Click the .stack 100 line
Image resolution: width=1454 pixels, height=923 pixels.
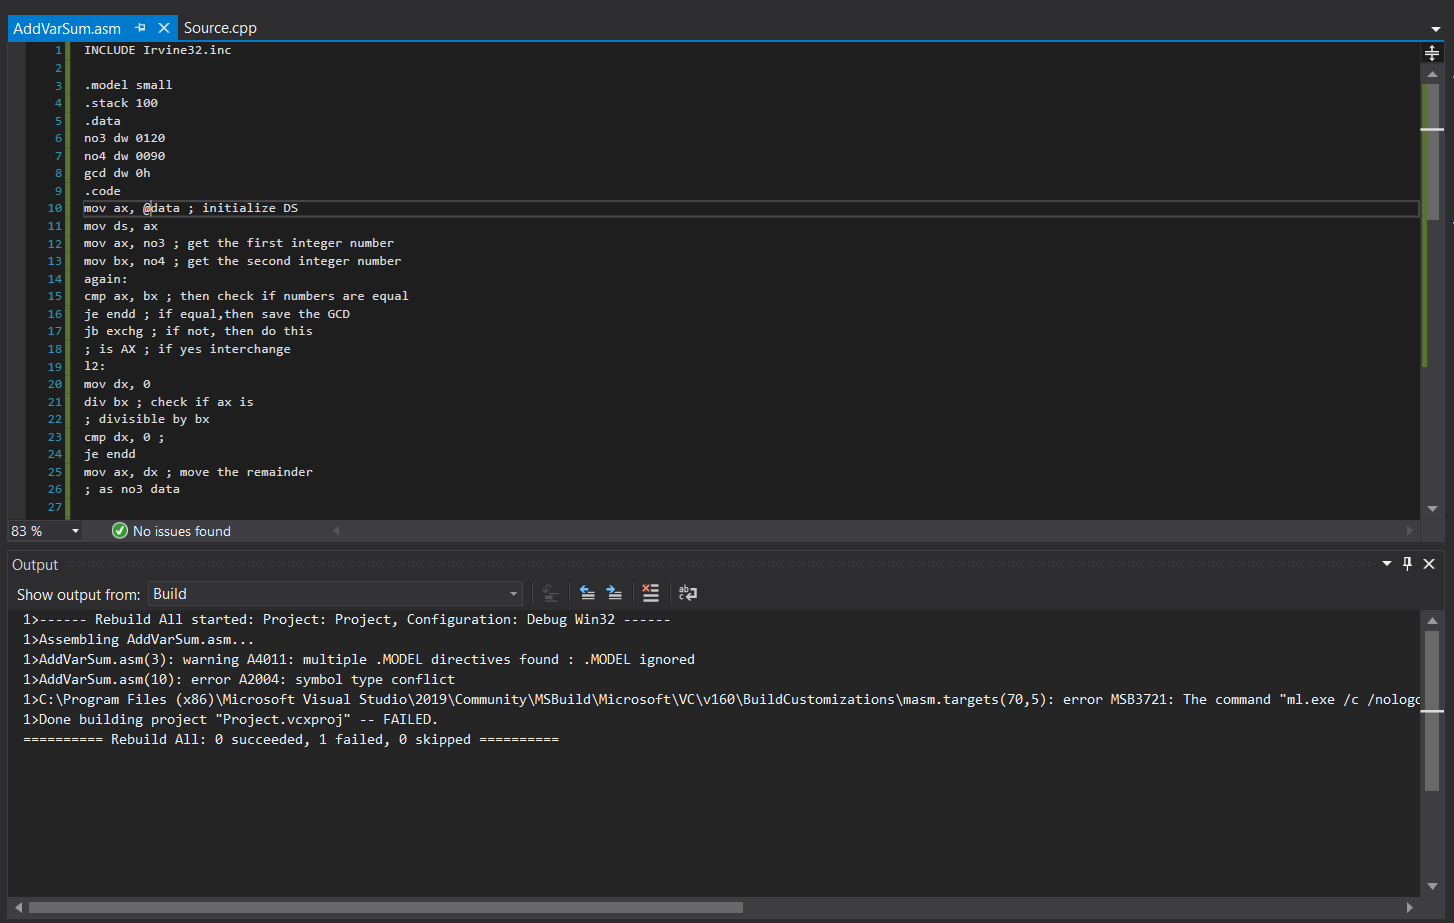121,103
